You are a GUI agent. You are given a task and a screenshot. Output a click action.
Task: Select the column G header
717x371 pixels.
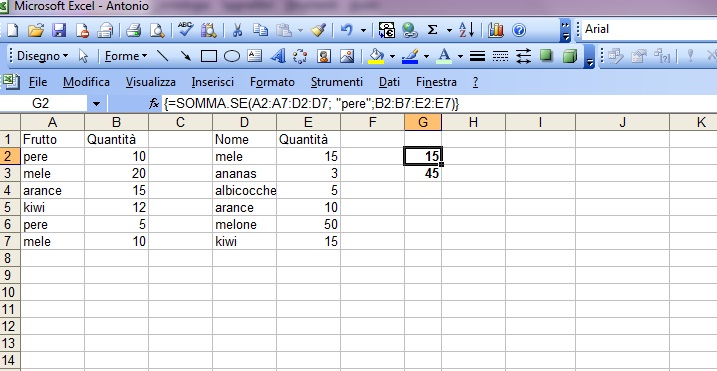point(423,122)
